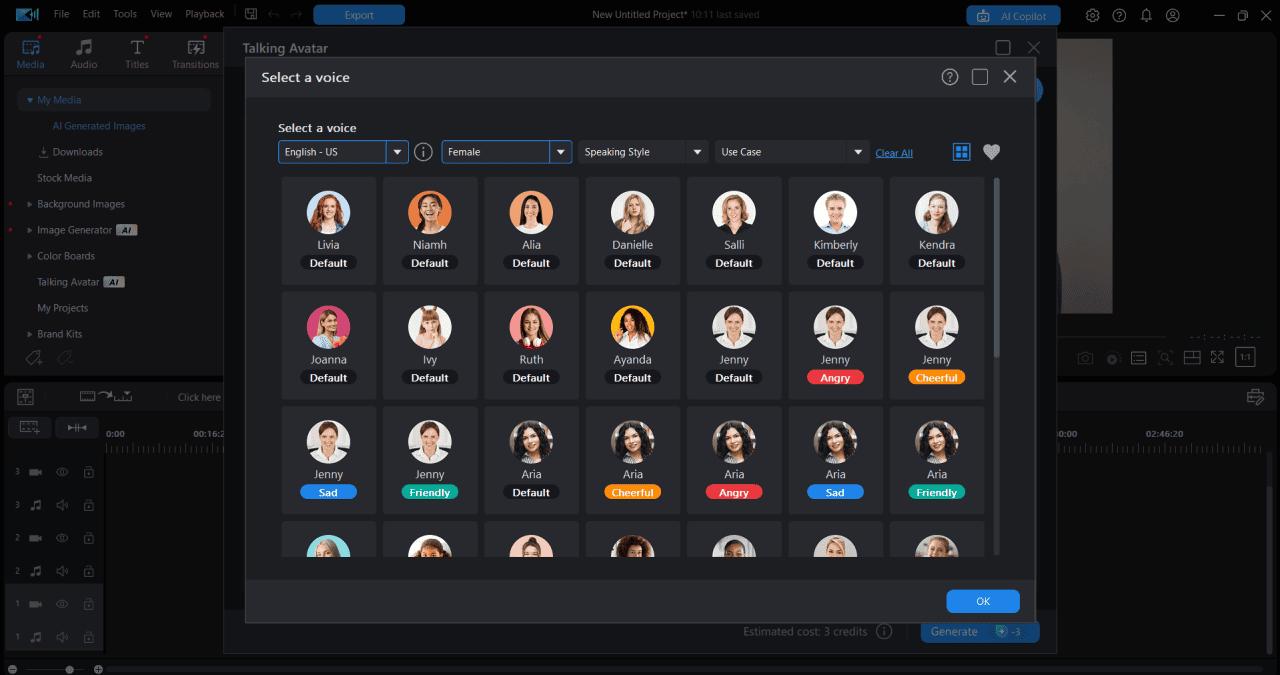This screenshot has width=1280, height=675.
Task: Click the save project icon
Action: 251,14
